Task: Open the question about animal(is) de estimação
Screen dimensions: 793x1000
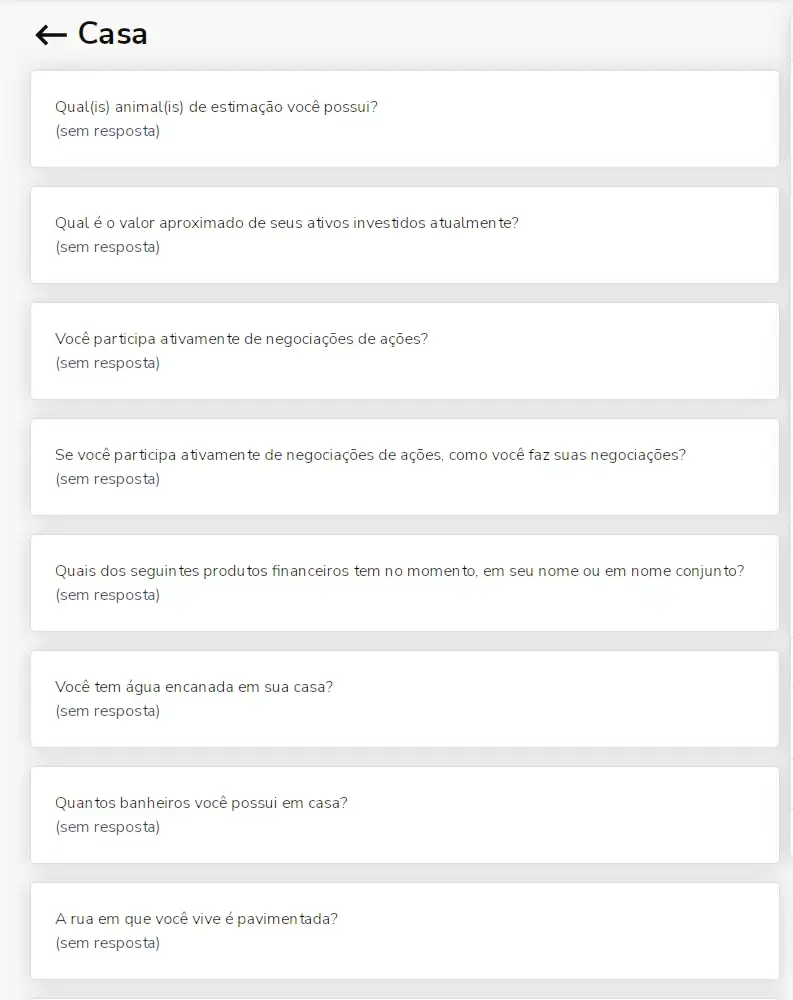Action: [x=404, y=119]
